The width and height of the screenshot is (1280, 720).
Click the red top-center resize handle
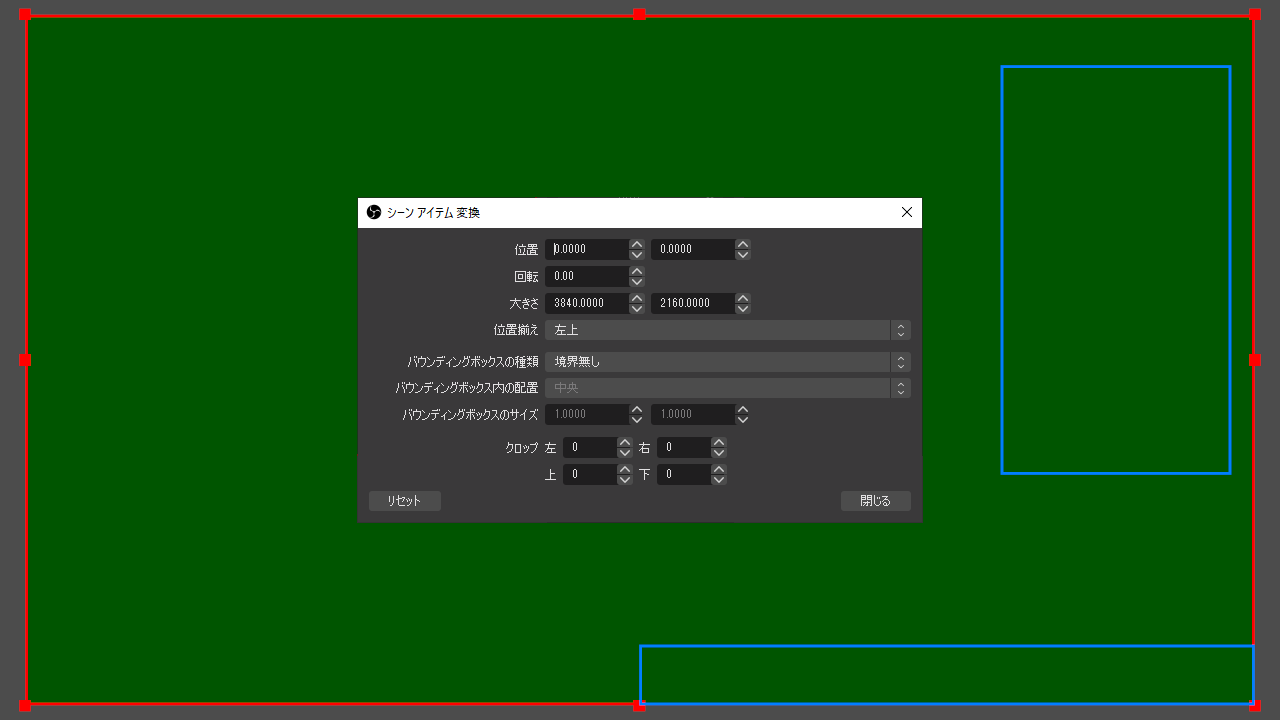pyautogui.click(x=639, y=14)
